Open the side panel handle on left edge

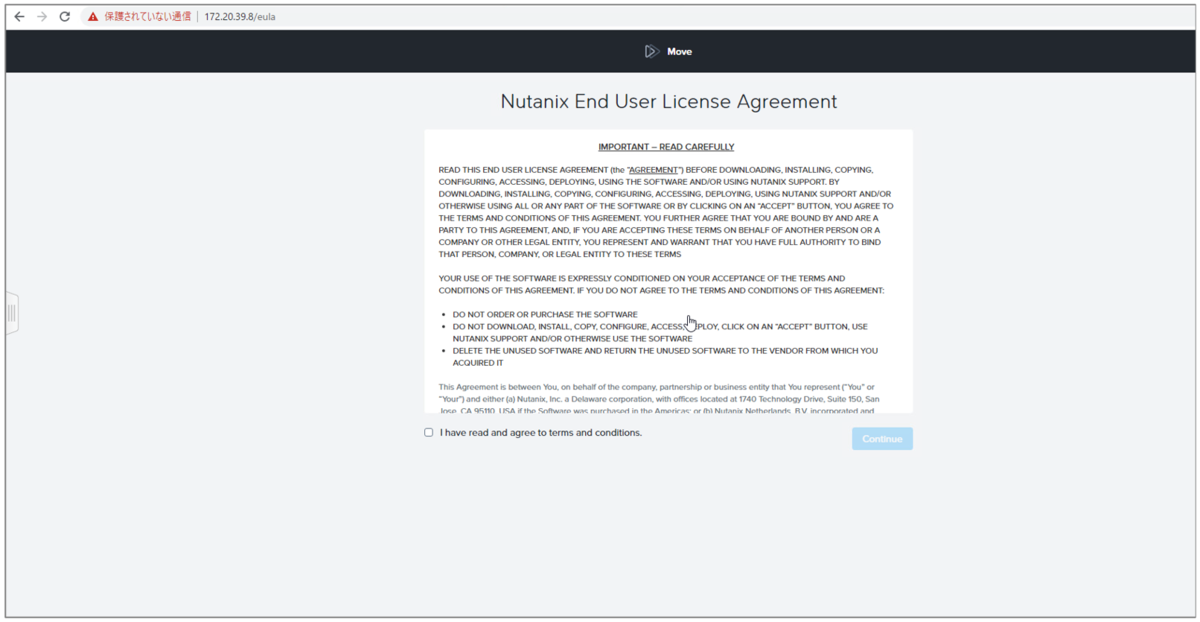point(12,313)
